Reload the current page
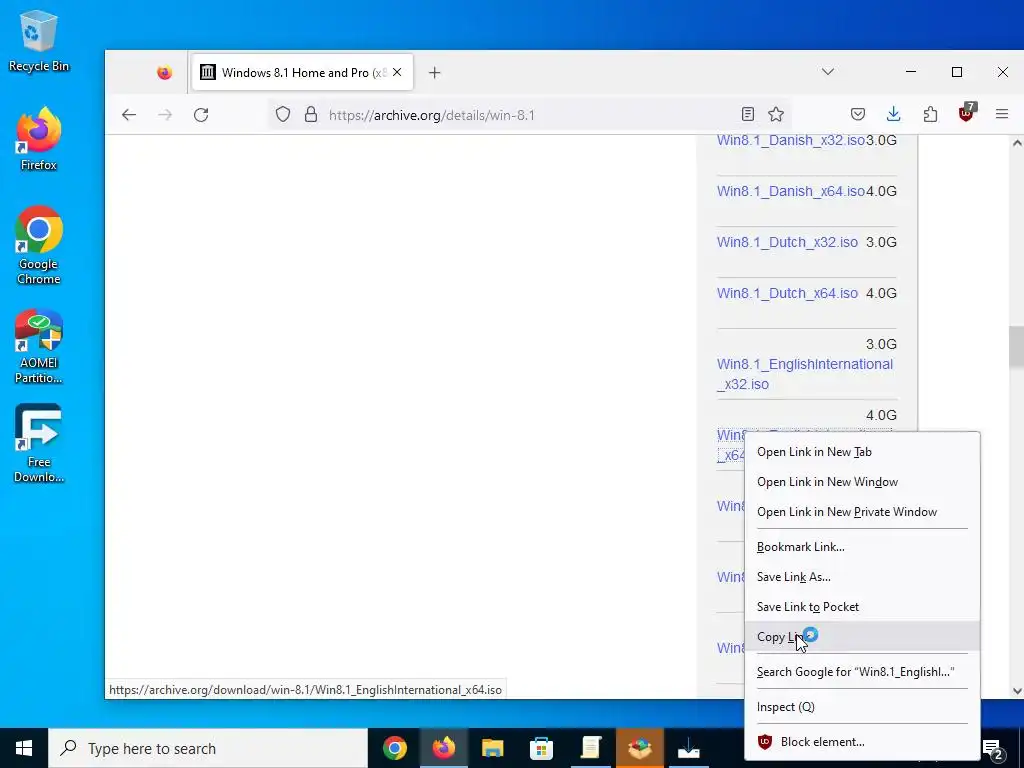The image size is (1024, 768). (x=201, y=115)
